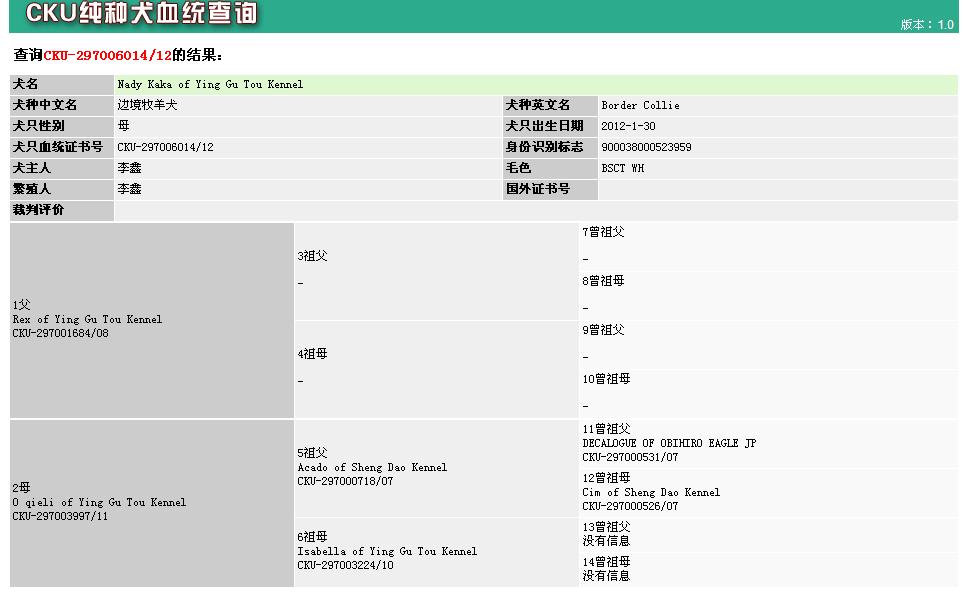Click dog name Nady Kaka of Ying Gu Tou Kennel
This screenshot has height=602, width=963.
pos(210,85)
